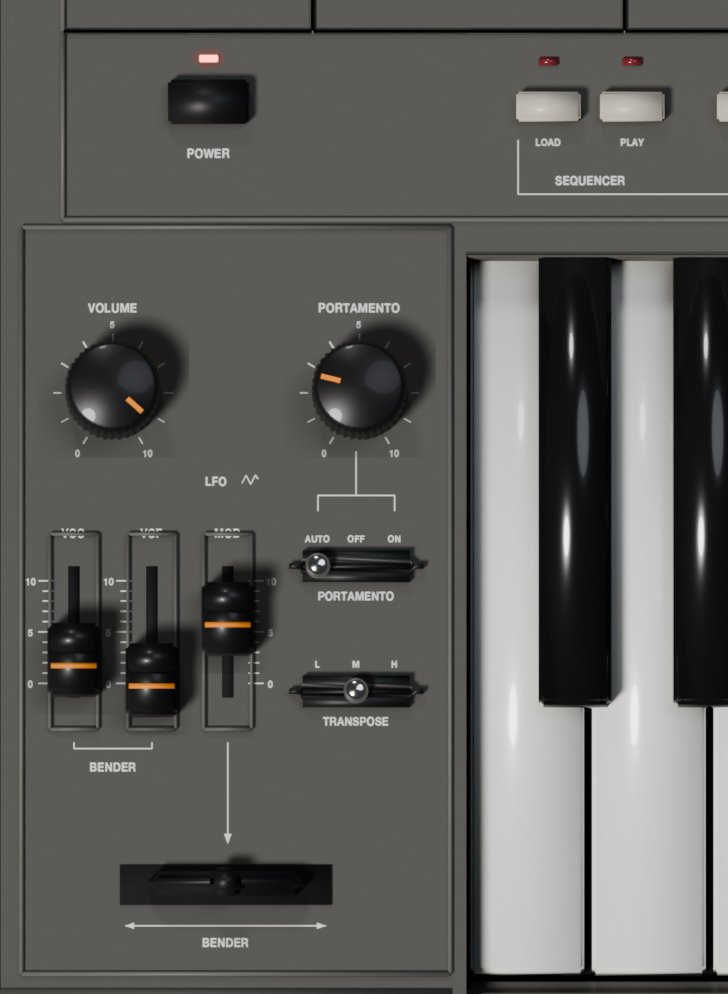Set the Transpose switch to H
The width and height of the screenshot is (728, 994).
pos(394,690)
